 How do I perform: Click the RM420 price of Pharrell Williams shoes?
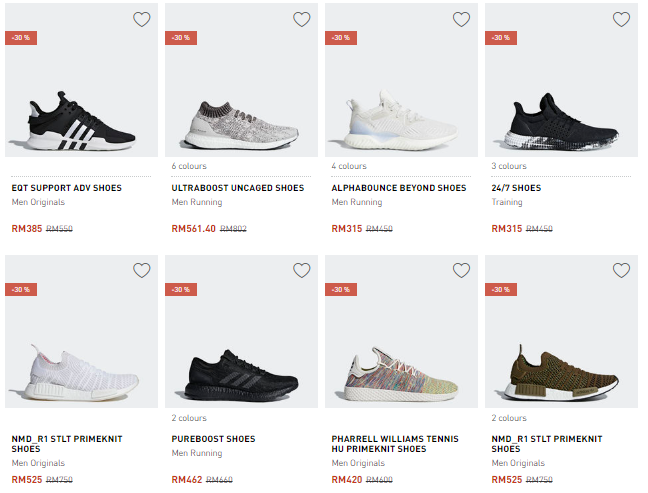click(346, 480)
